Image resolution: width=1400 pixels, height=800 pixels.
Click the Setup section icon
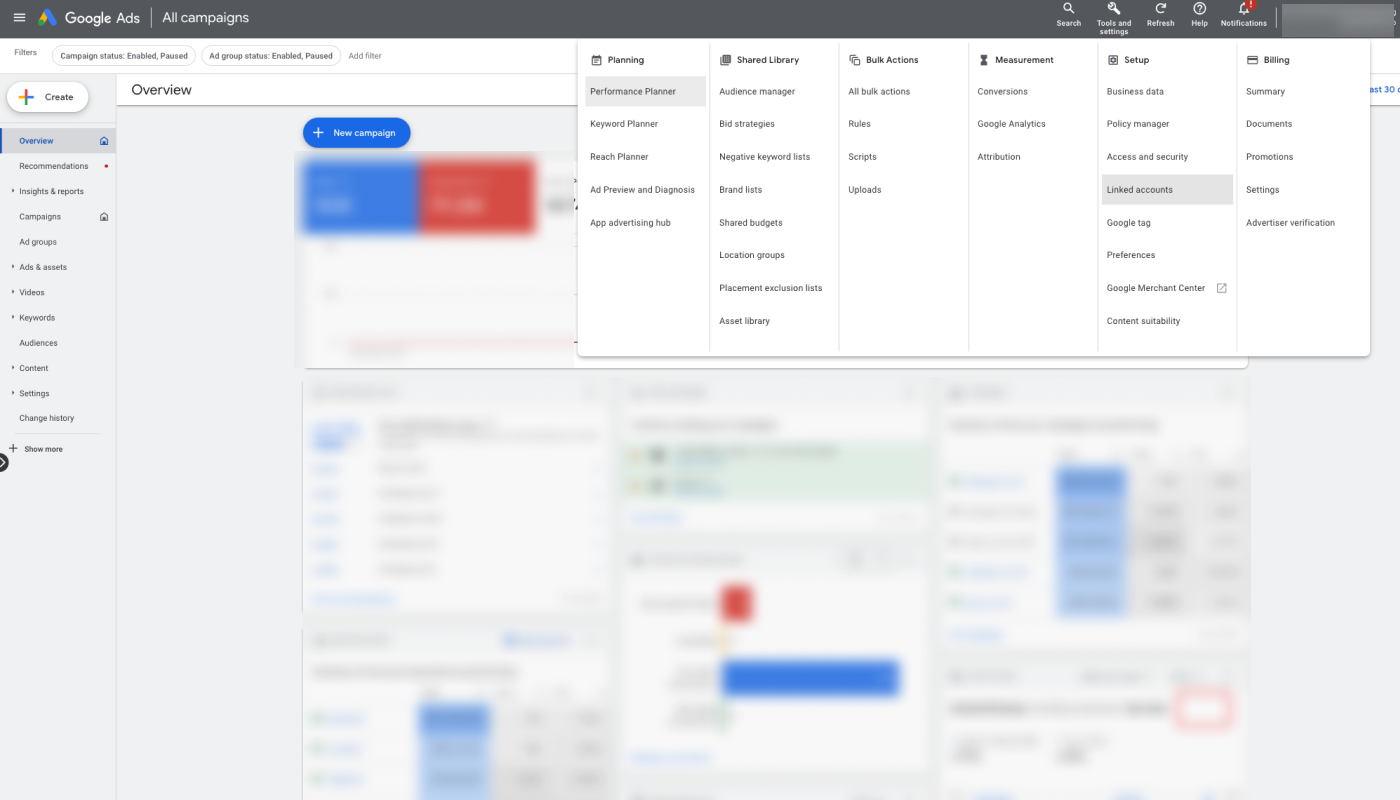(x=1112, y=60)
